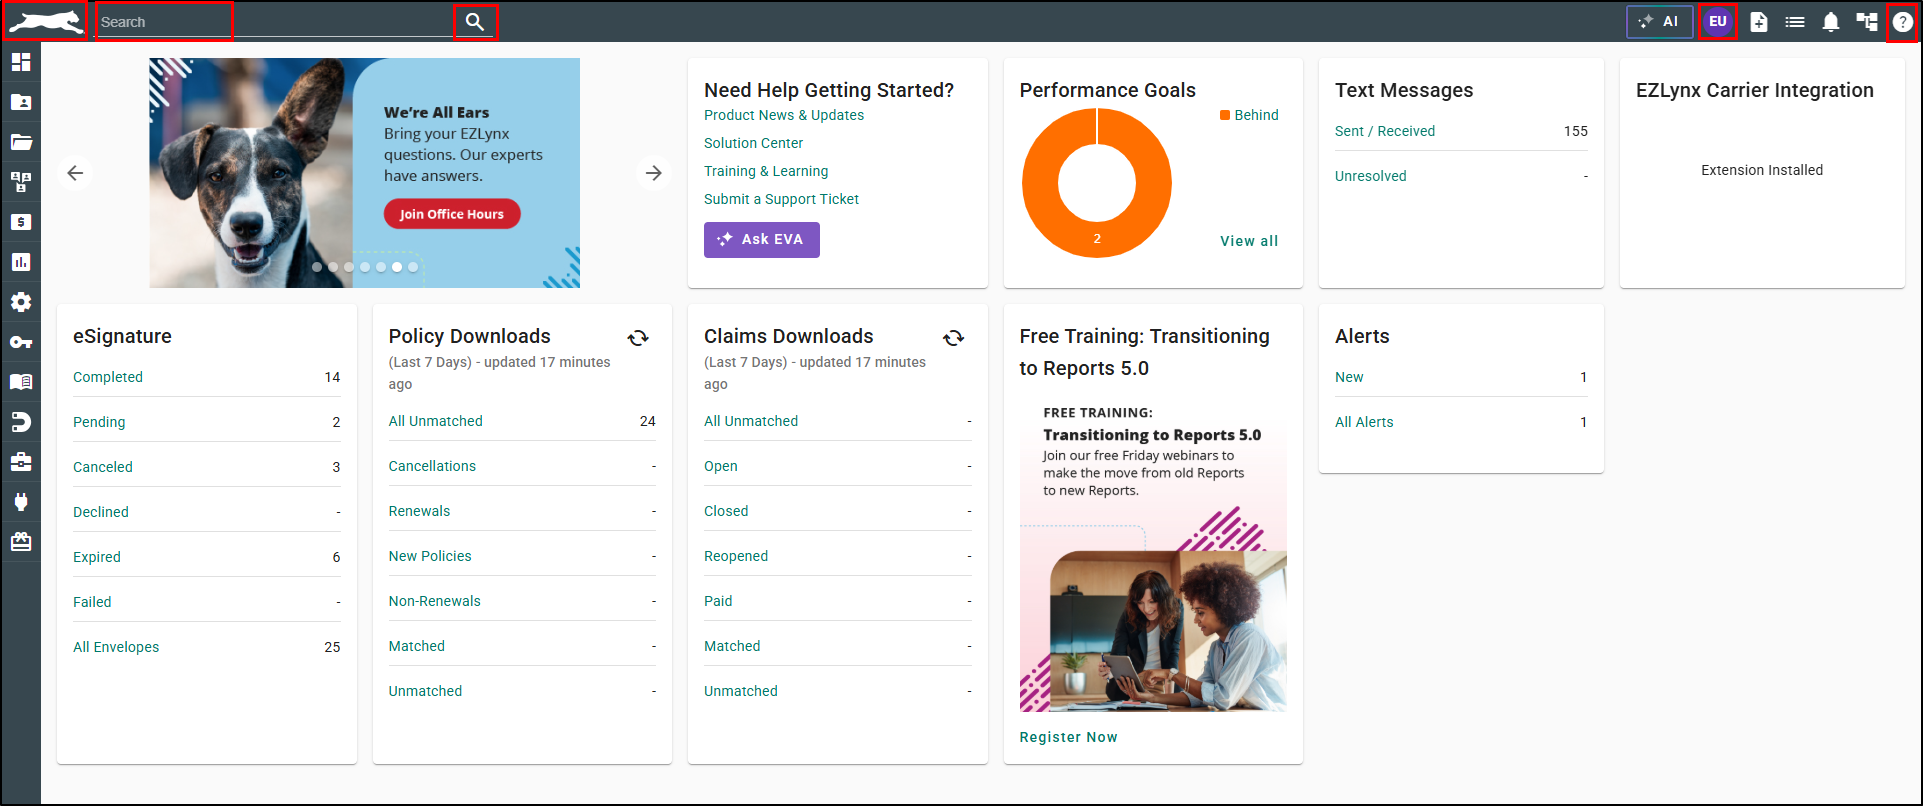Open Paid claims downloads
1923x806 pixels.
tap(718, 601)
